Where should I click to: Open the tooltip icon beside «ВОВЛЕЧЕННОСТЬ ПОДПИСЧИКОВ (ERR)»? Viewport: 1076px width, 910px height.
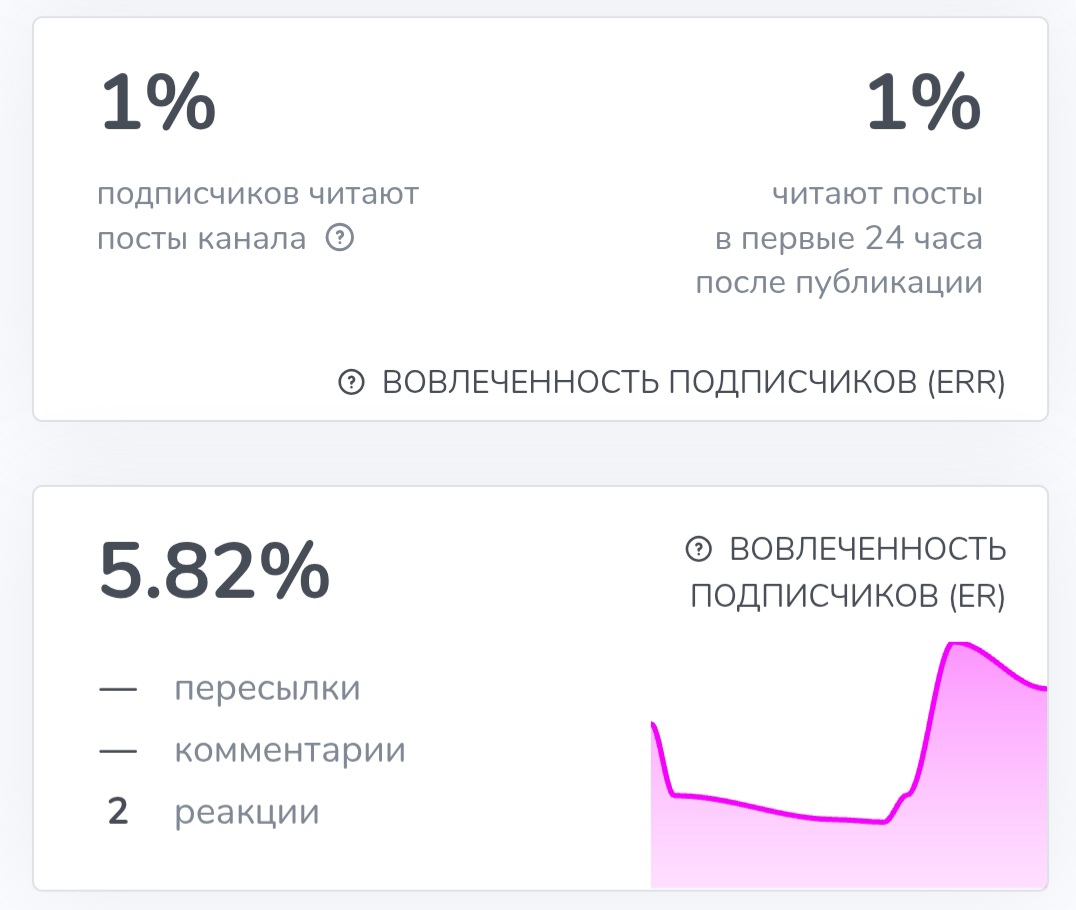pos(350,382)
